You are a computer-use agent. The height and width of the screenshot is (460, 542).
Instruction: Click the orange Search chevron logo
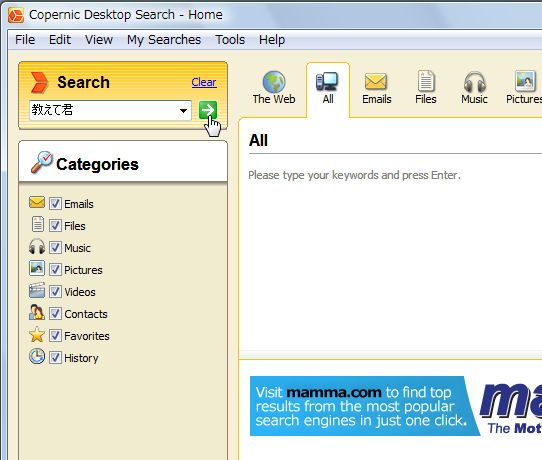39,82
